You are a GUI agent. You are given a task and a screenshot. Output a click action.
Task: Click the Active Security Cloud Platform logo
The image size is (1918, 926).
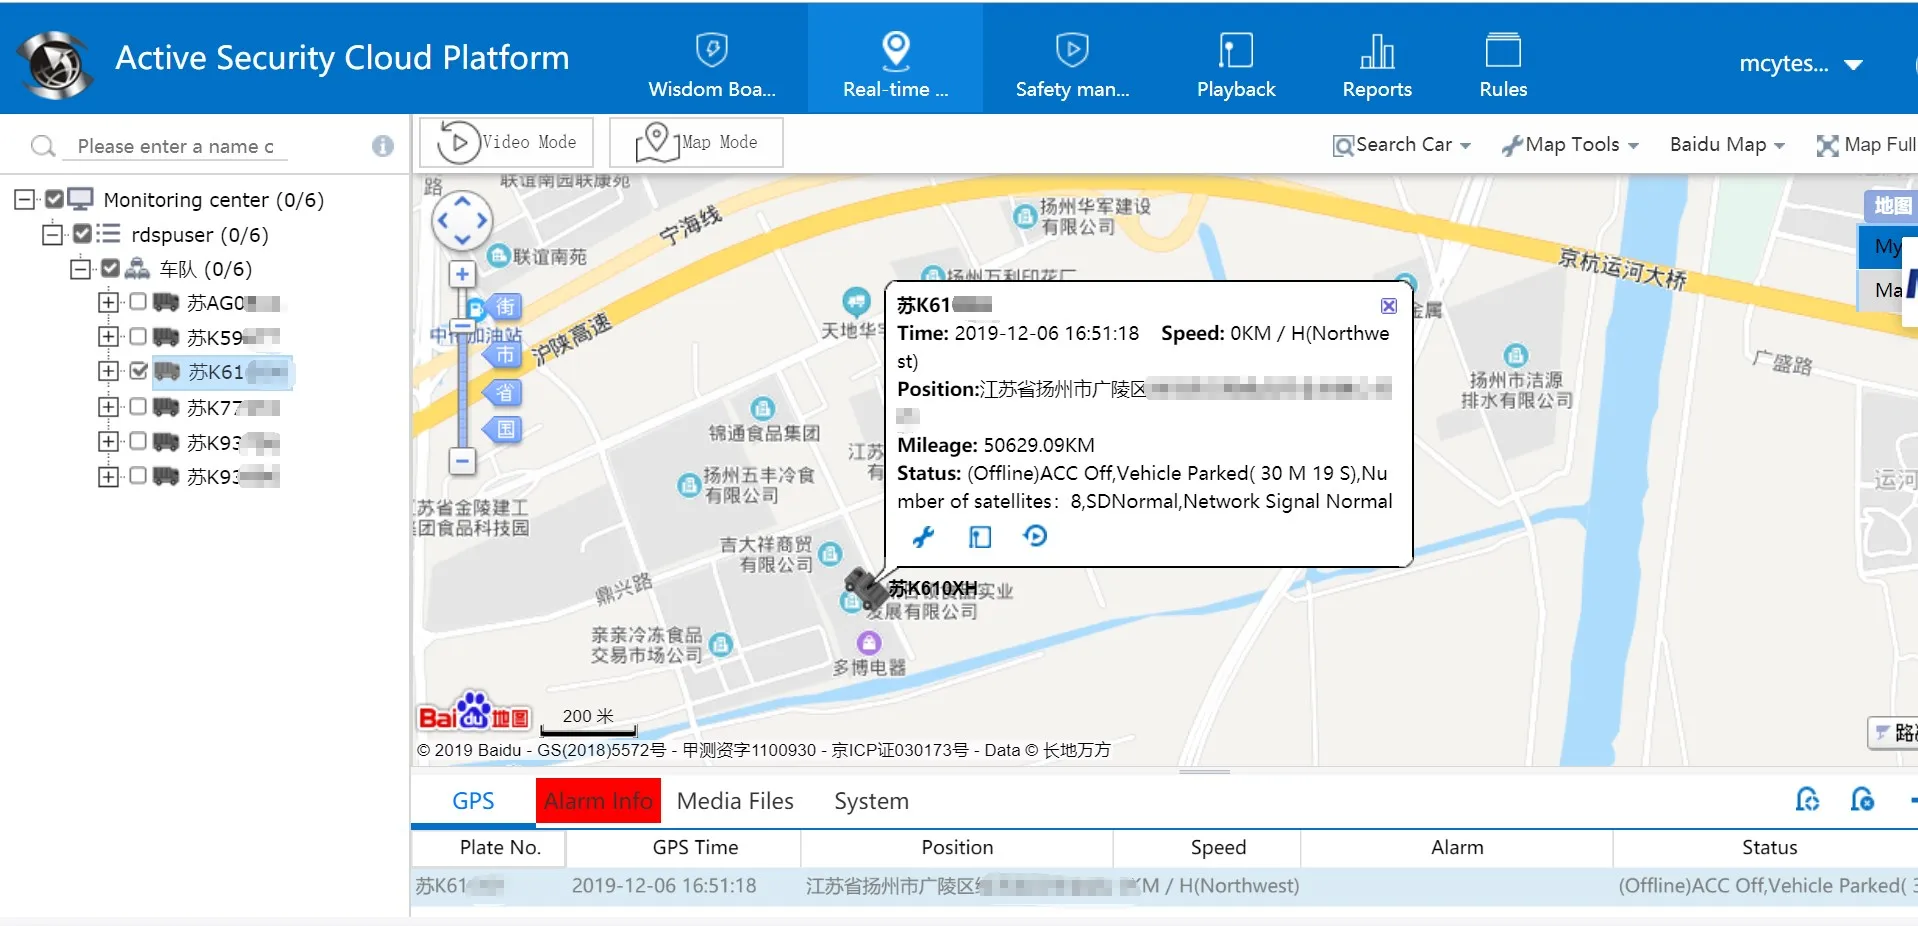click(57, 64)
